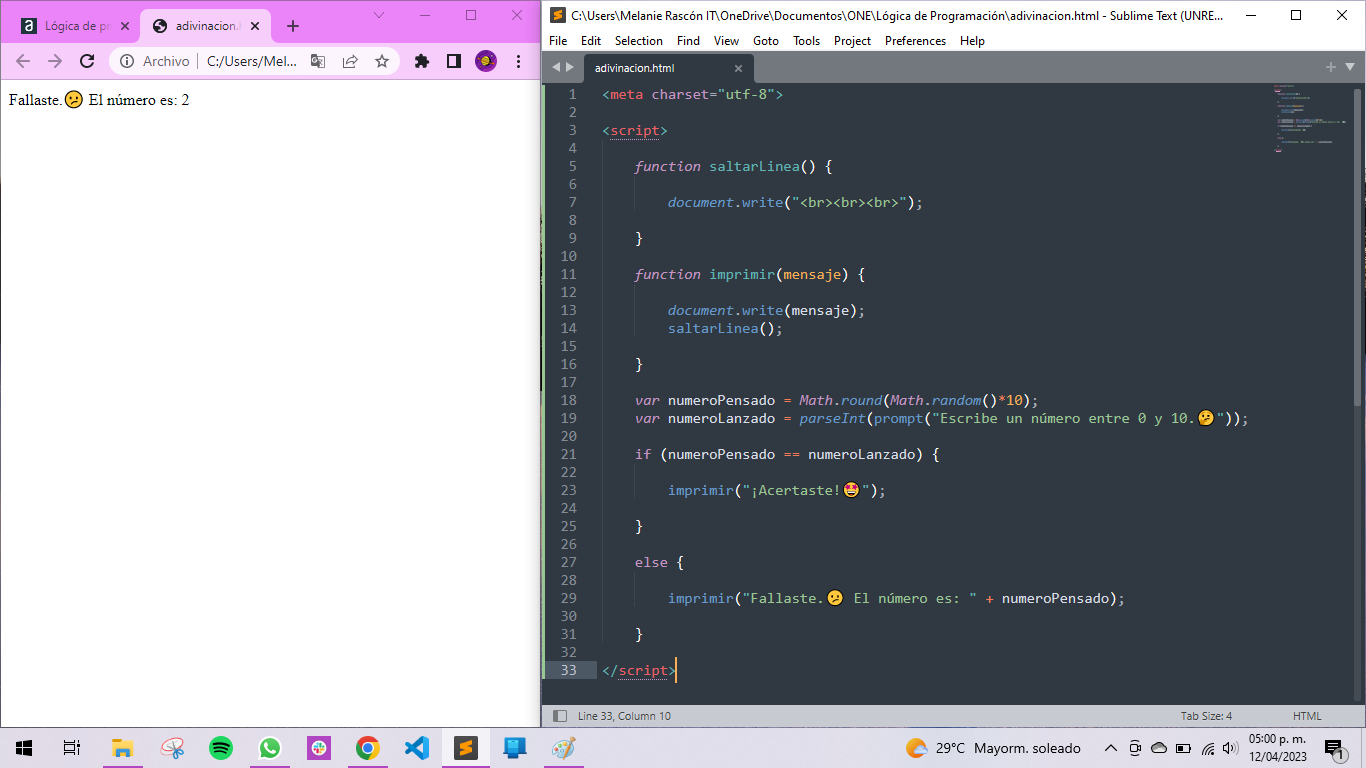This screenshot has height=768, width=1366.
Task: Open Sublime Text File menu
Action: coord(558,41)
